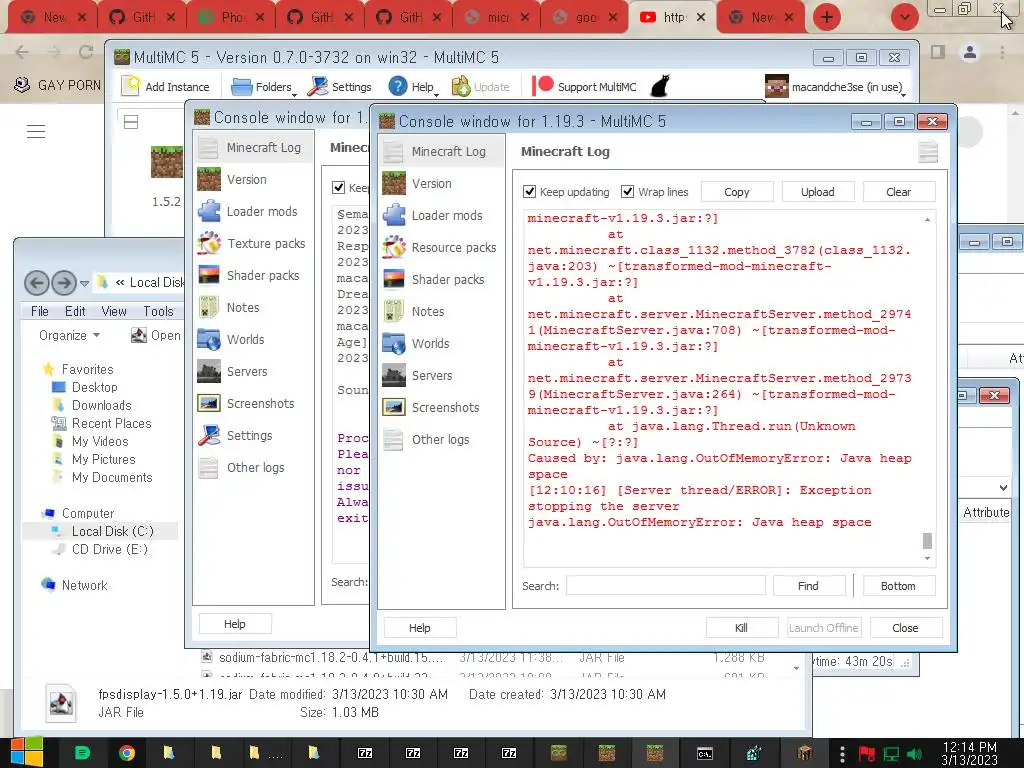Open Screenshots in 1.19.3 console
1024x768 pixels.
coord(441,408)
